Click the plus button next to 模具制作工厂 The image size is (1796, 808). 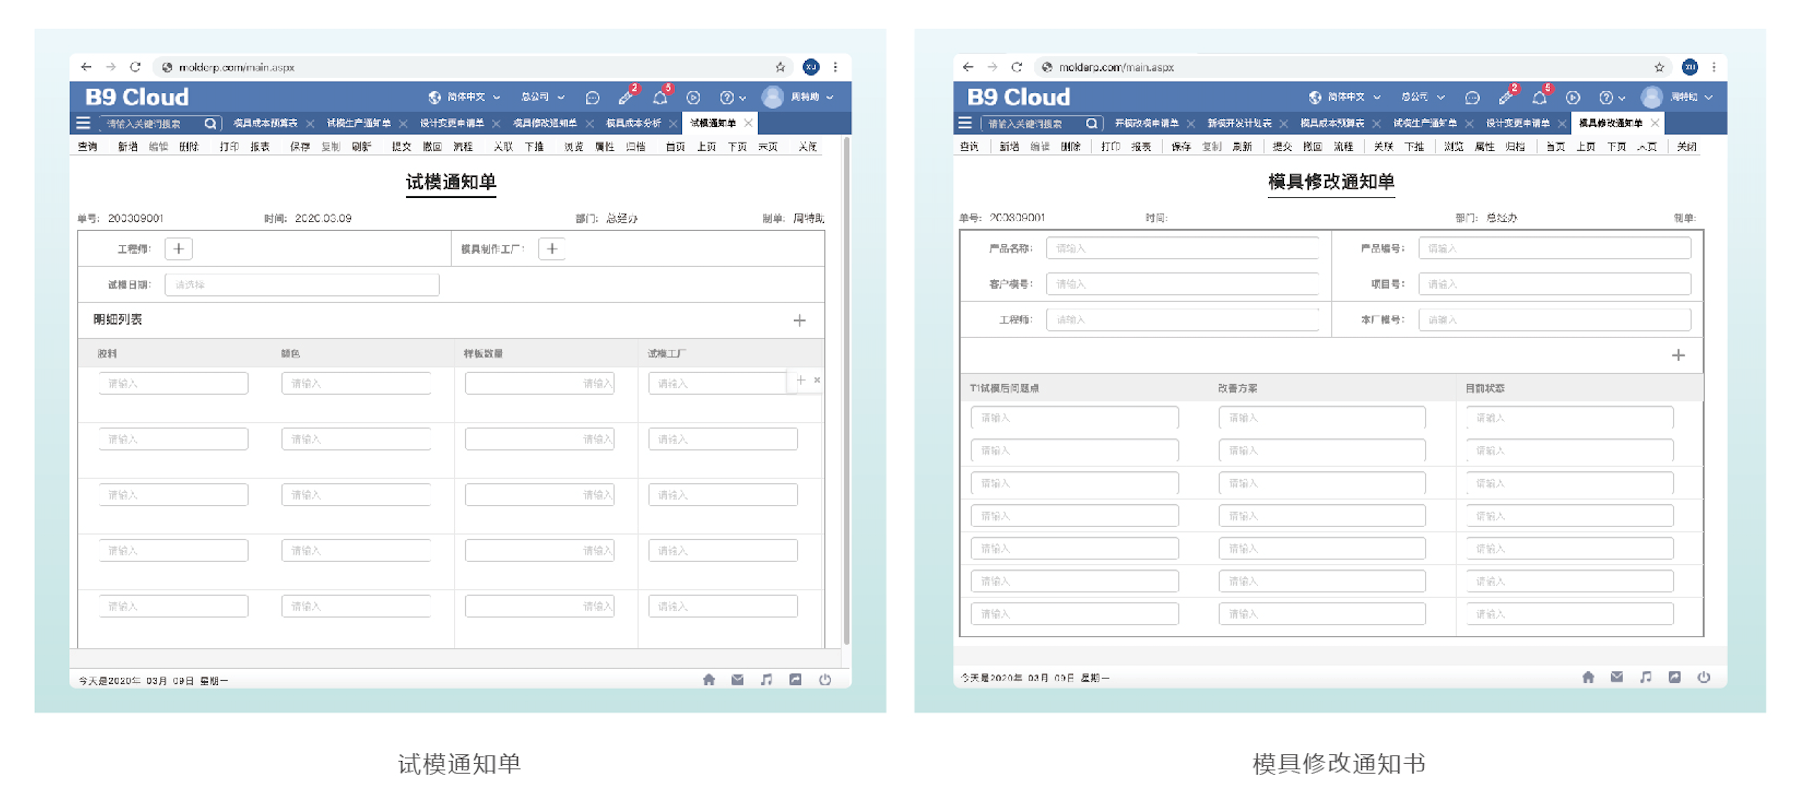point(552,249)
